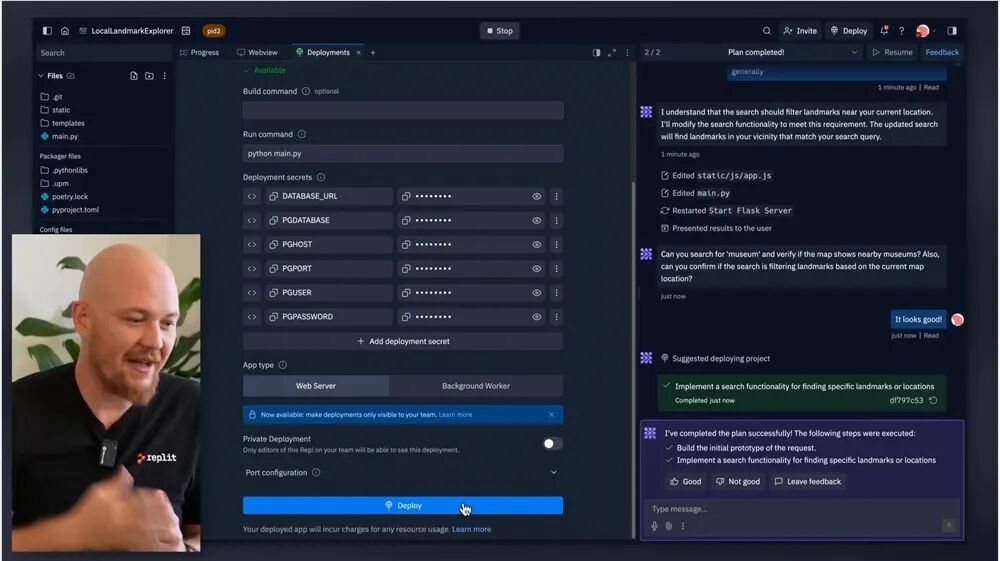The image size is (1000, 561).
Task: Select Background Worker app type
Action: click(x=476, y=386)
